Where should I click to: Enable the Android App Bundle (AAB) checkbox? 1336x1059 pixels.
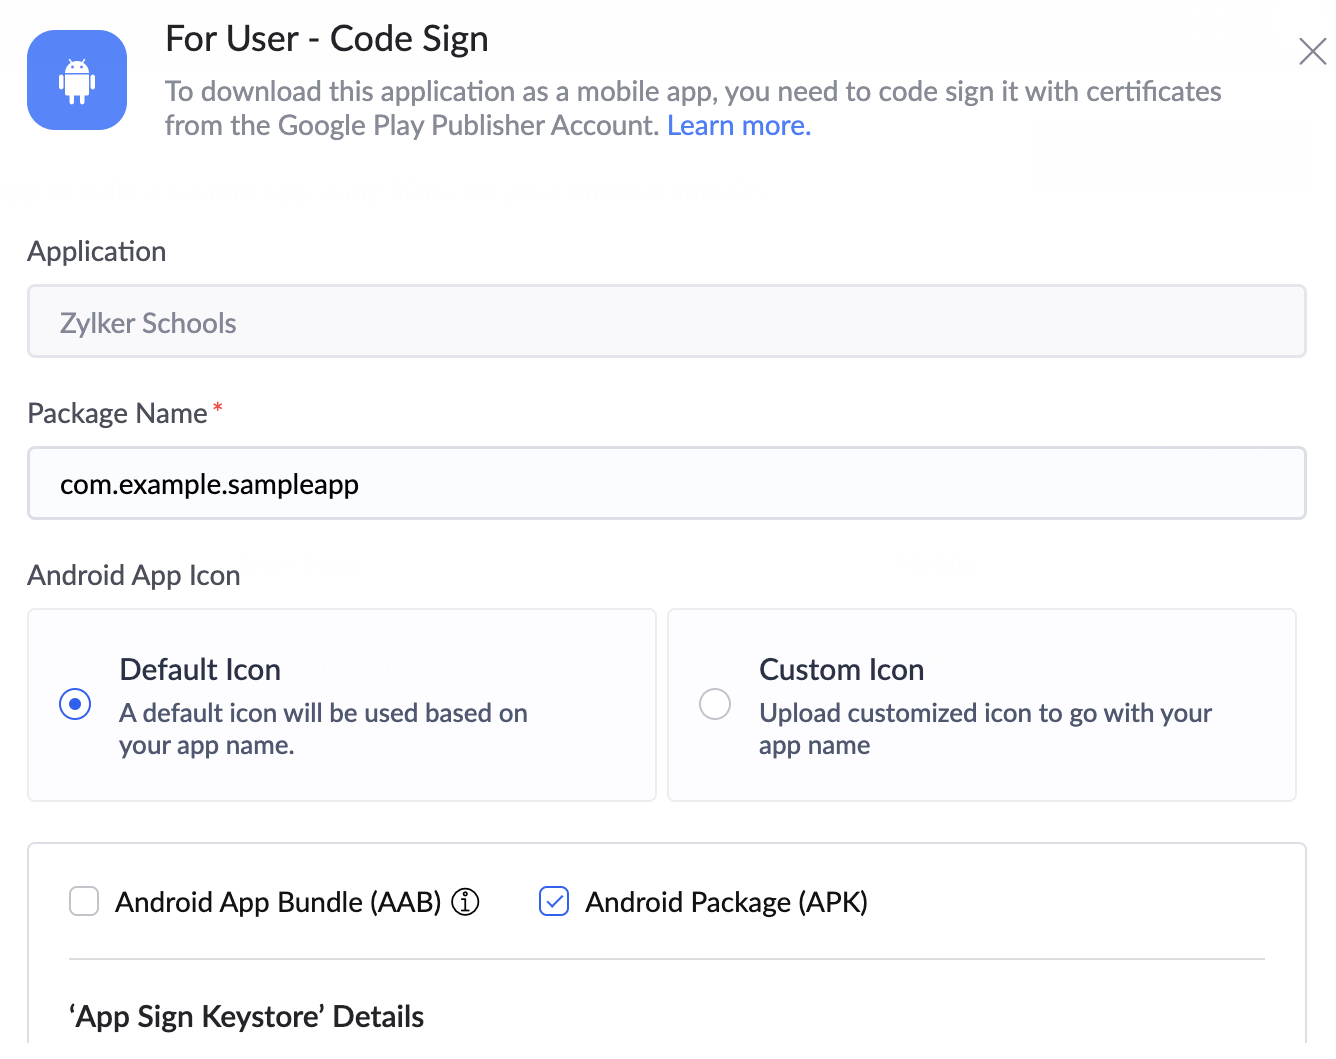(84, 902)
